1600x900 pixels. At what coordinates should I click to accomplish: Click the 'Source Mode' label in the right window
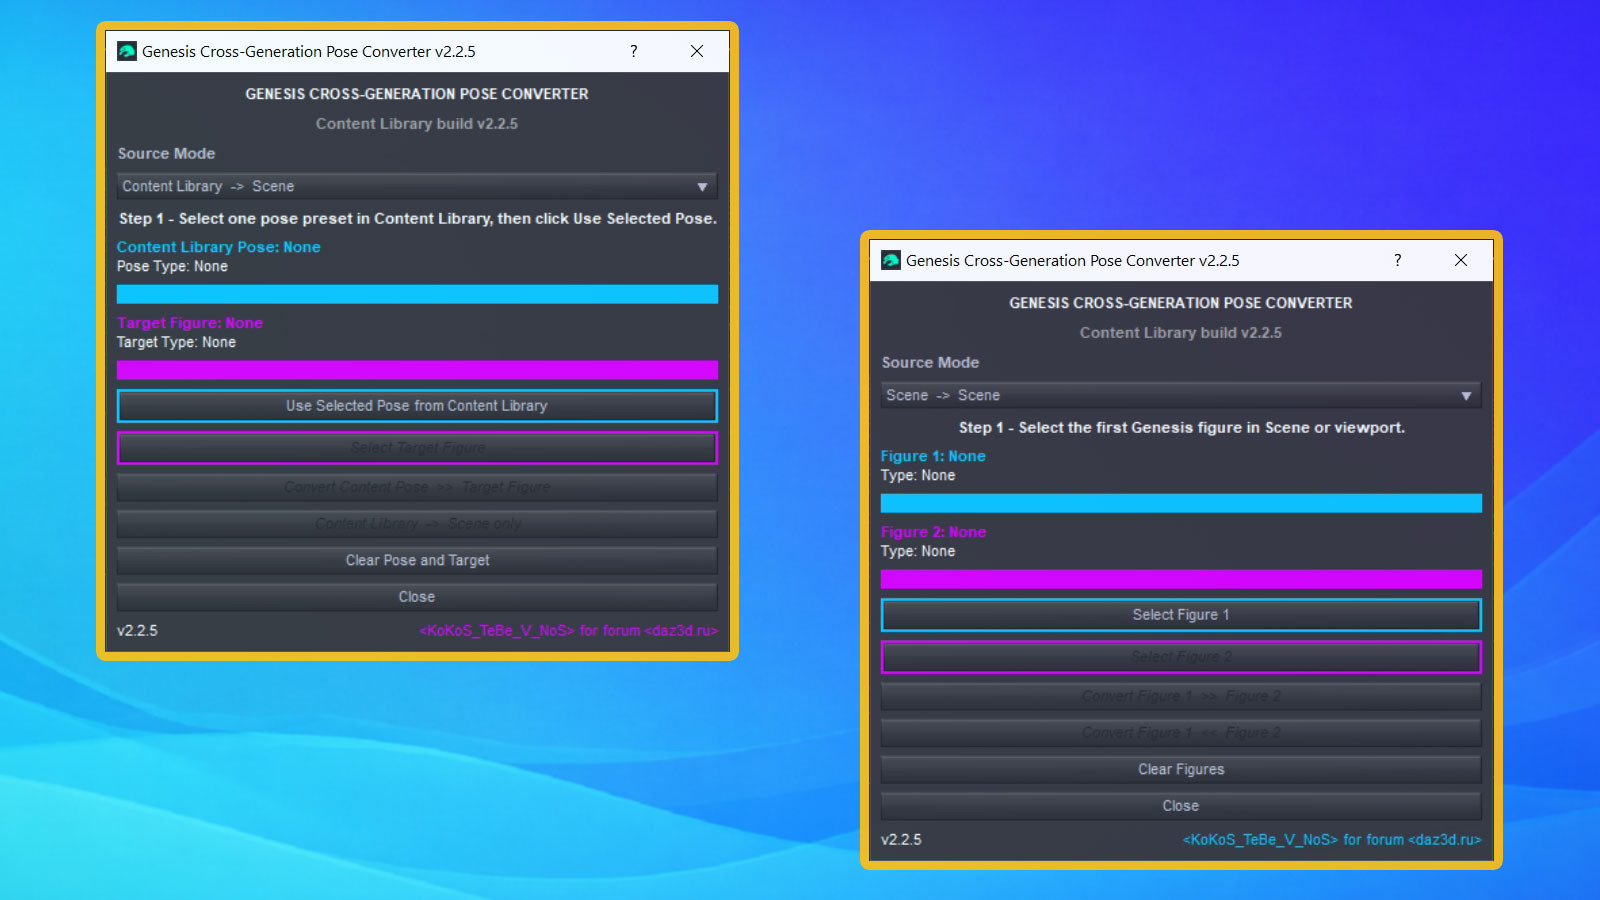click(930, 362)
